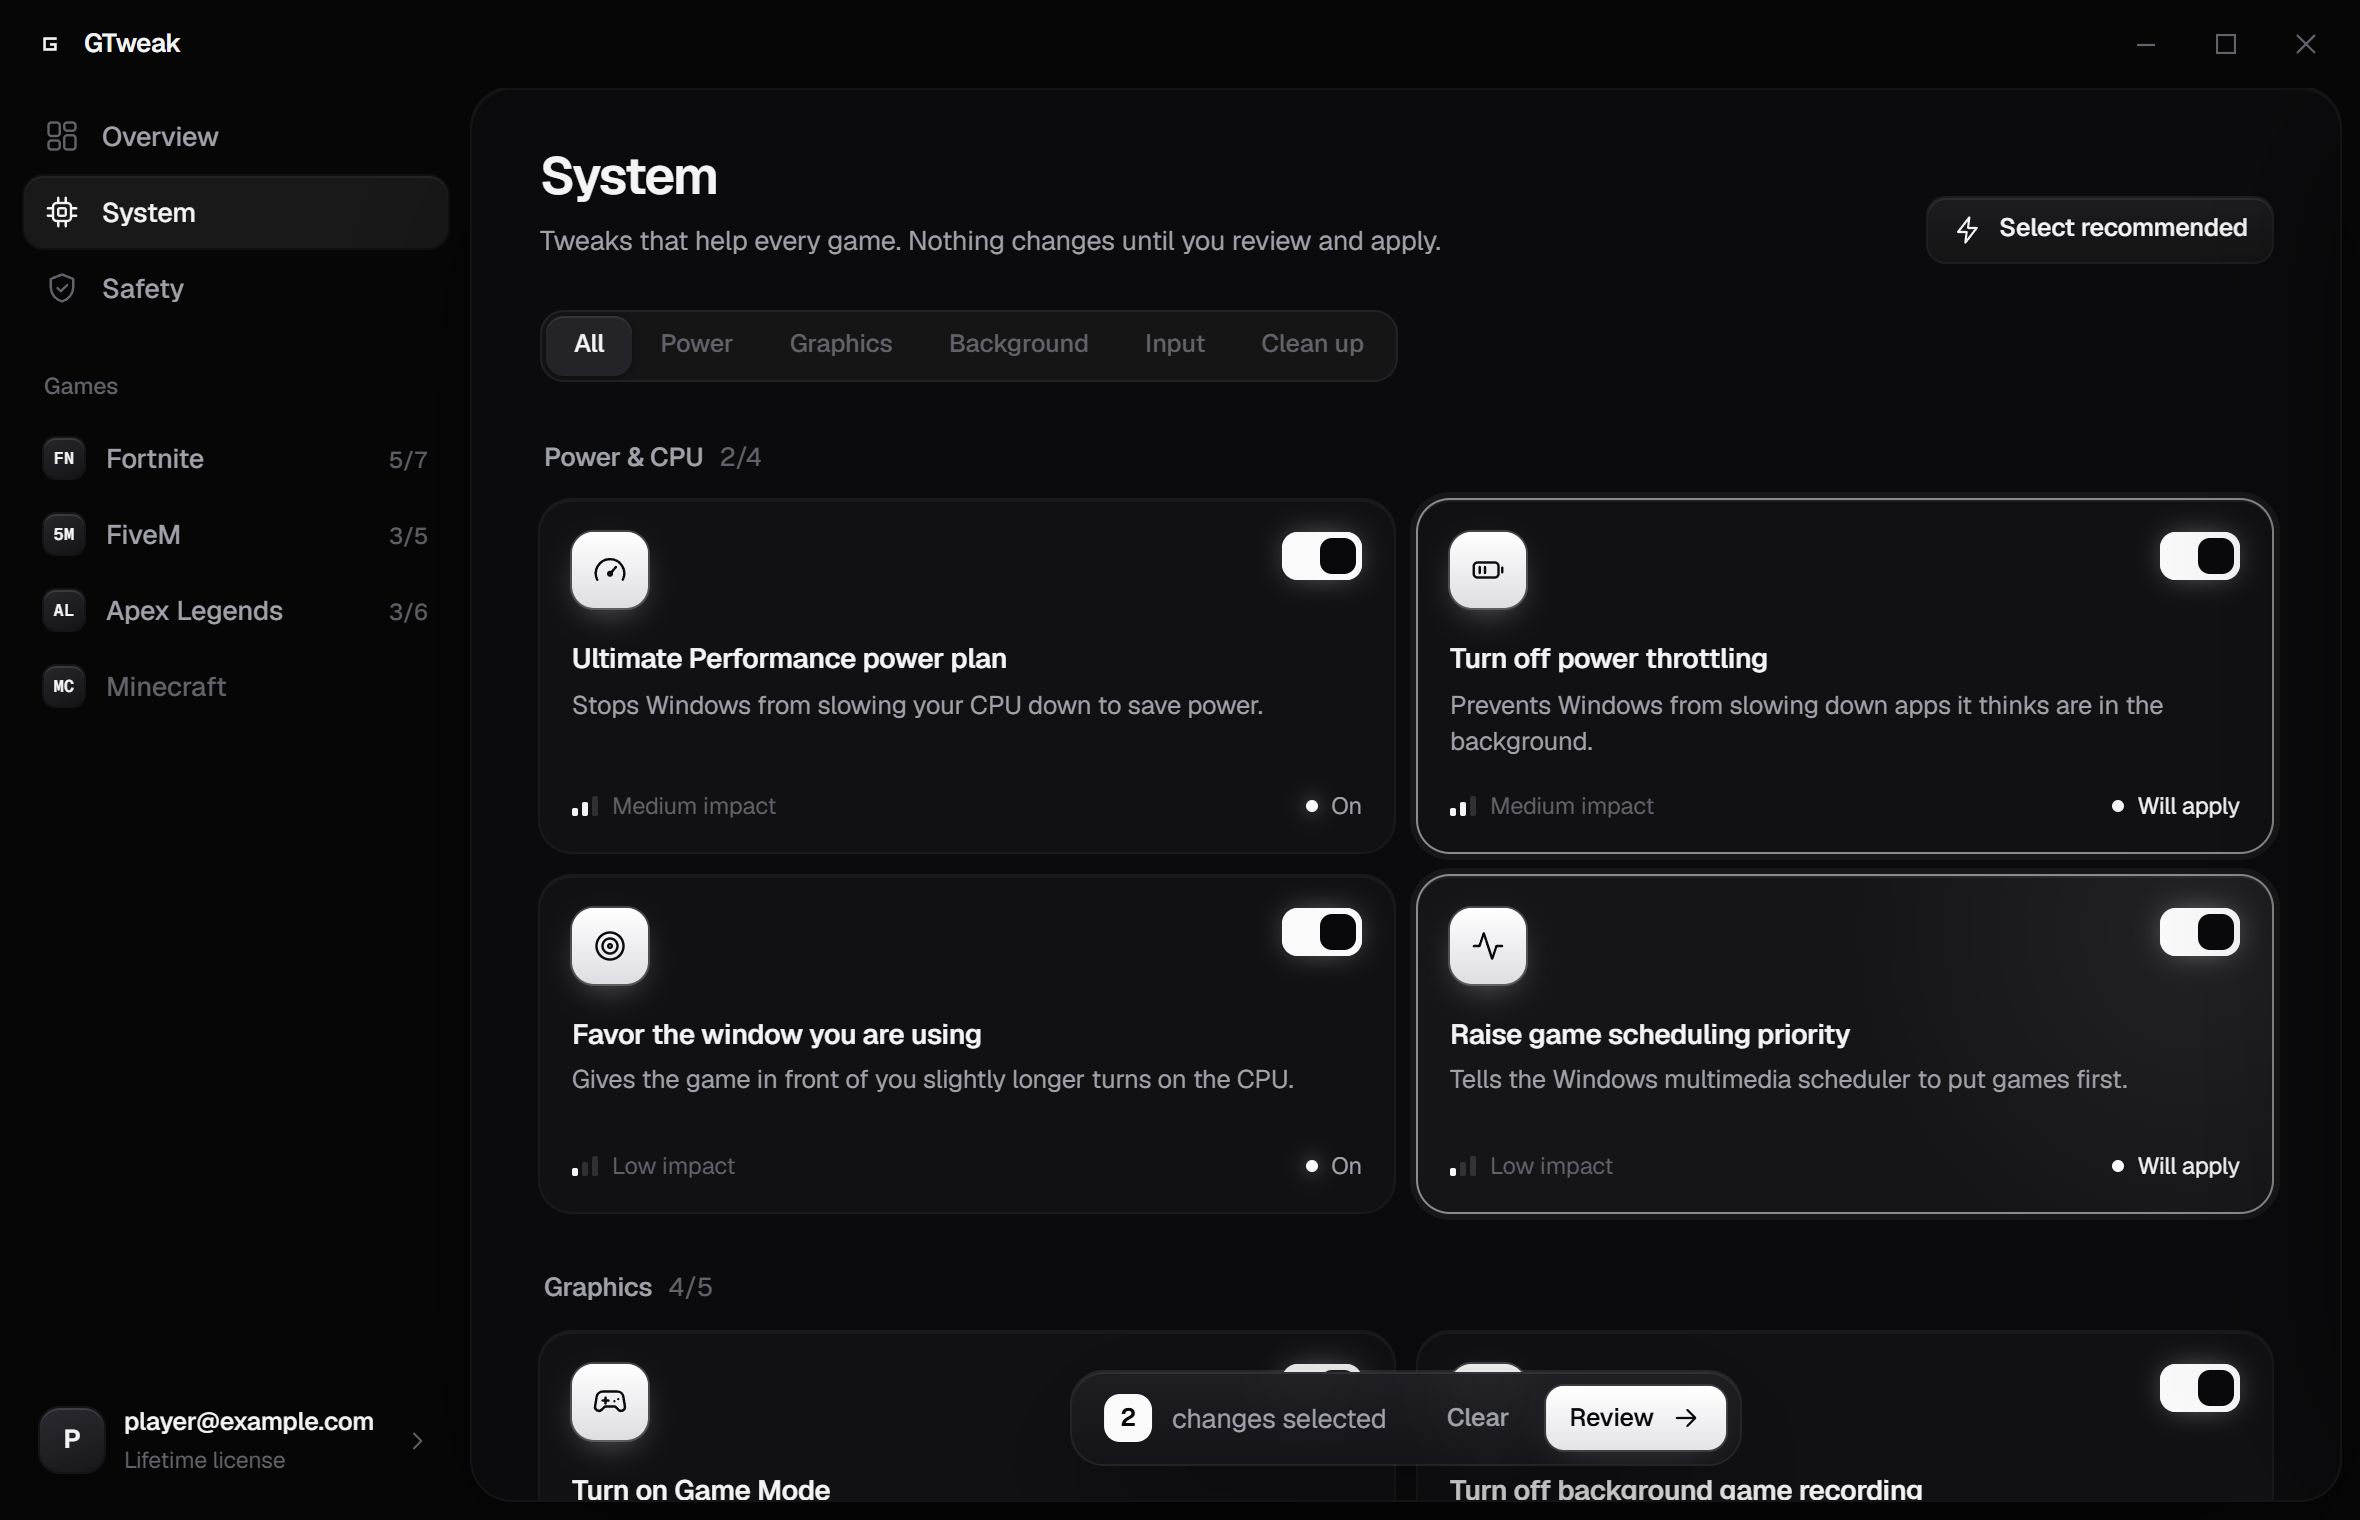
Task: Clear the selected changes
Action: [x=1478, y=1418]
